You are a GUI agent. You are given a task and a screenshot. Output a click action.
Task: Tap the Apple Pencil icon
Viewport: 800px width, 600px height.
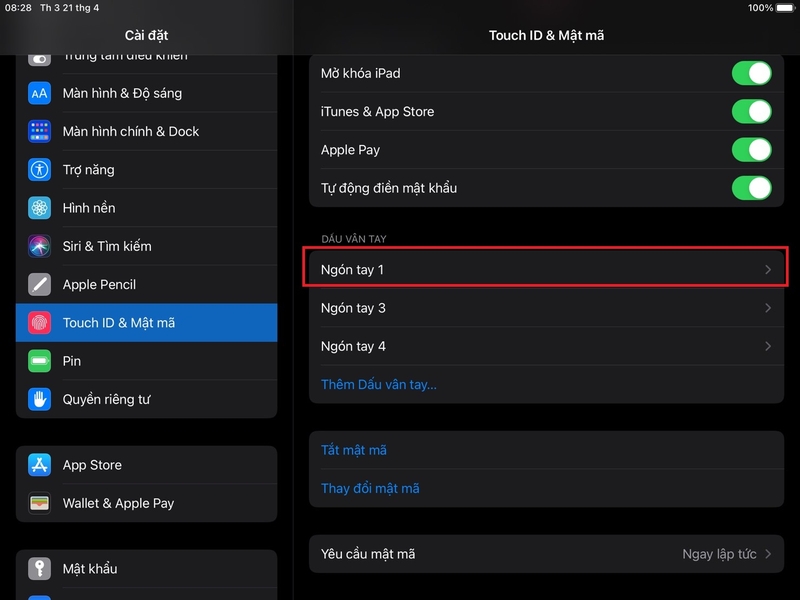[x=39, y=285]
